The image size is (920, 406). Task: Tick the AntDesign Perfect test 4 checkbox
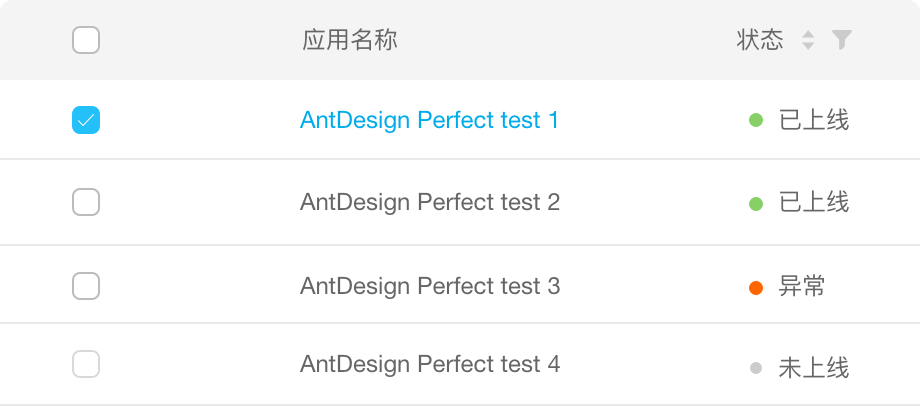point(86,364)
